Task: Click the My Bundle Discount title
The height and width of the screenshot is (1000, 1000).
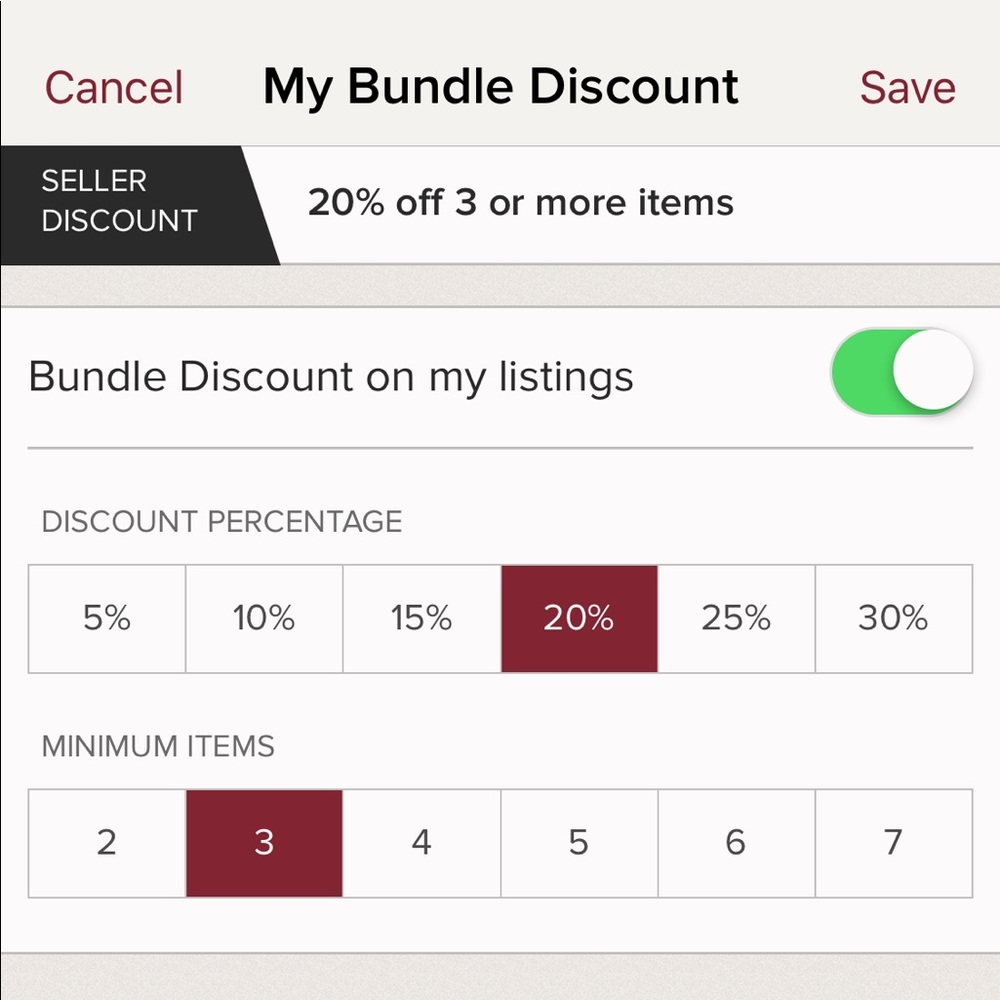Action: point(500,87)
